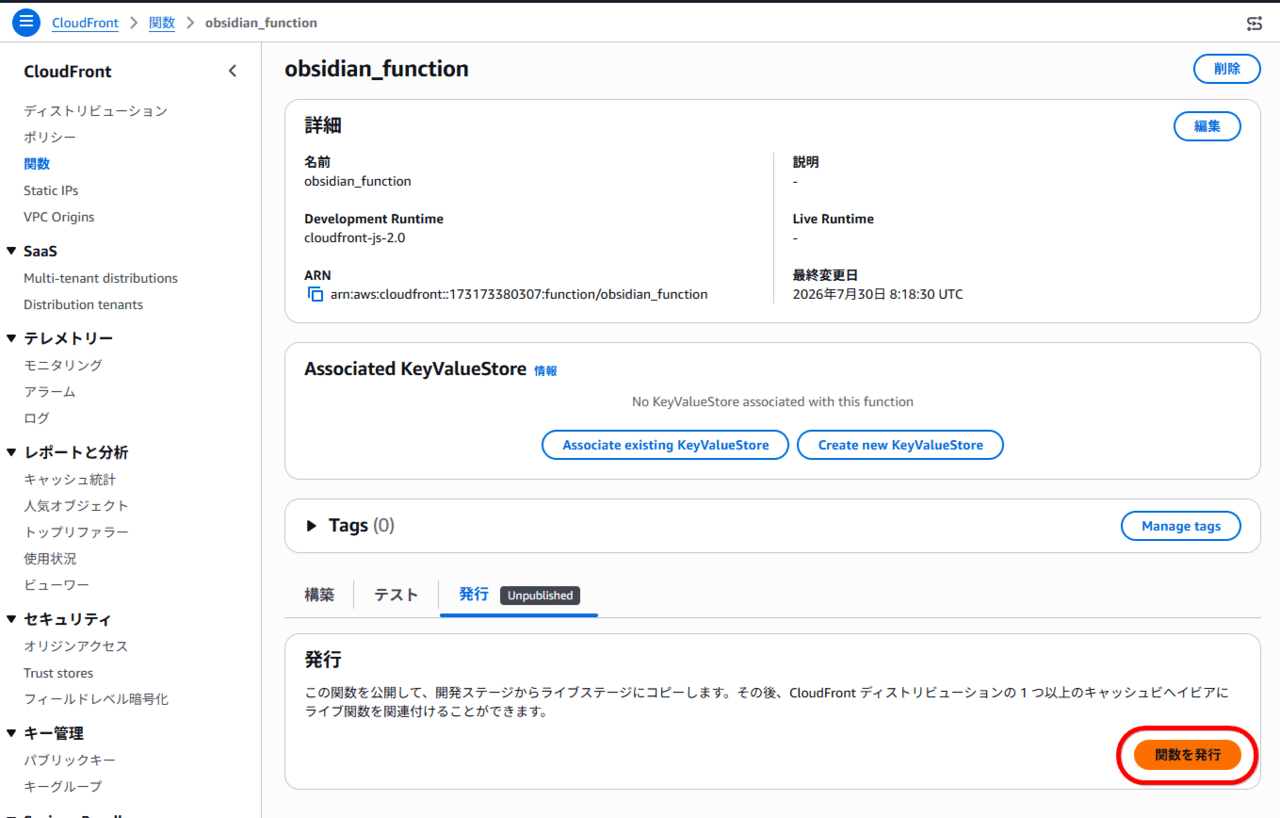Copy the function ARN
The width and height of the screenshot is (1280, 818).
316,294
